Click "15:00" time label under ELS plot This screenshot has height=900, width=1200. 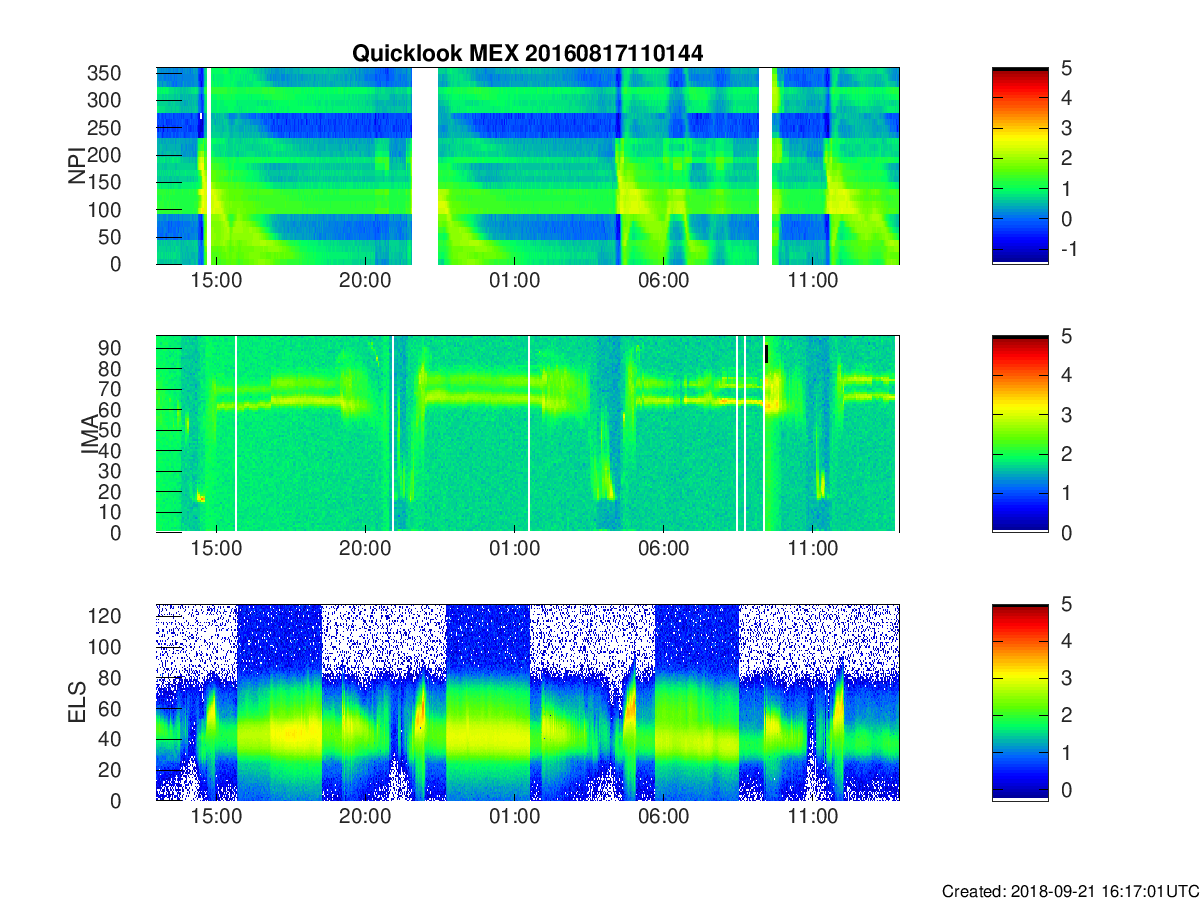click(x=216, y=817)
